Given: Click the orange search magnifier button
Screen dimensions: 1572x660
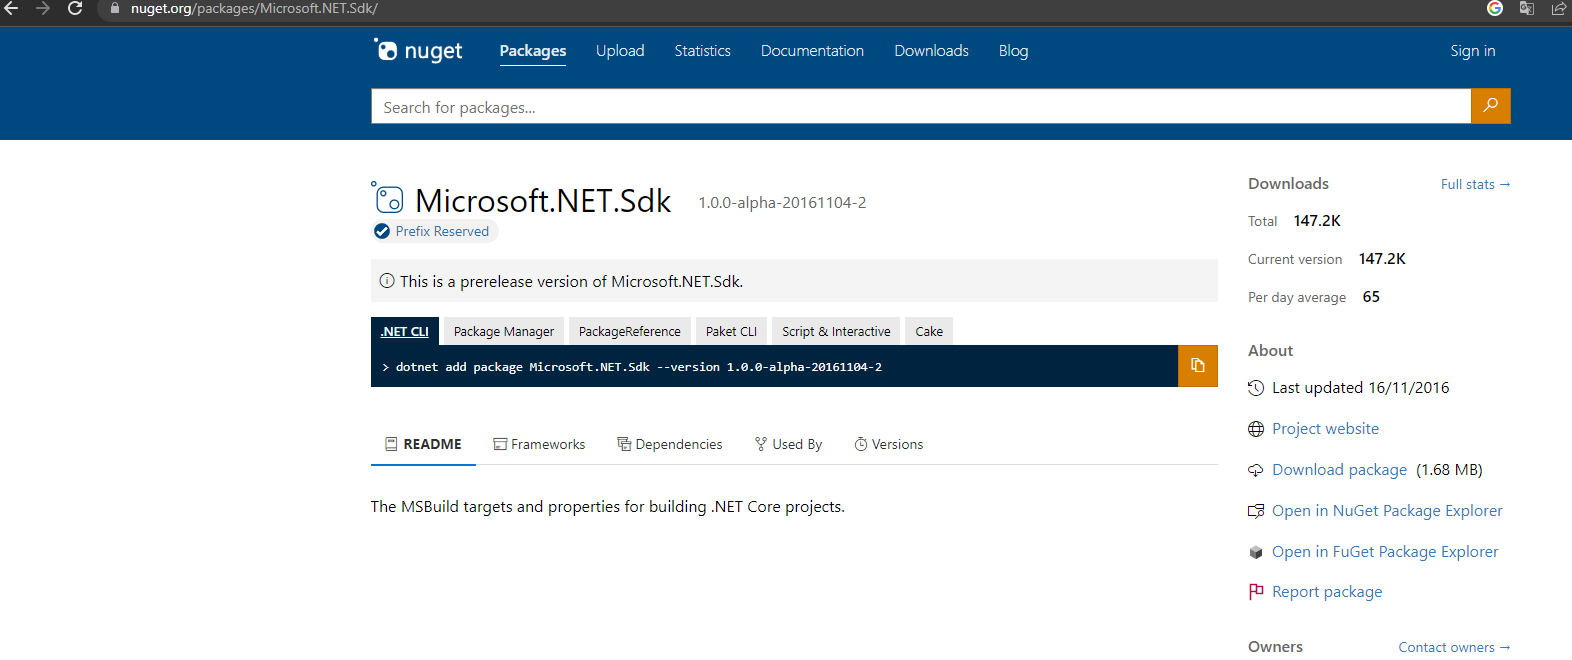Looking at the screenshot, I should 1490,106.
